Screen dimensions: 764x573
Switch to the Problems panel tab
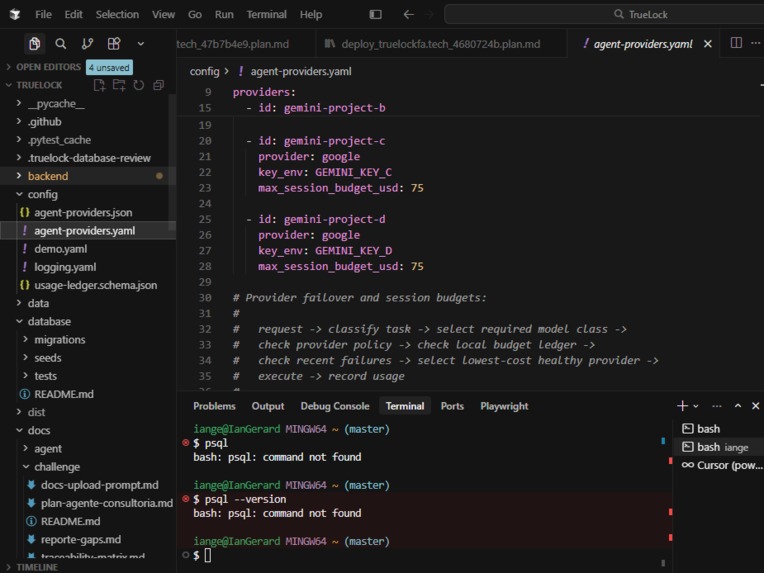(x=214, y=406)
